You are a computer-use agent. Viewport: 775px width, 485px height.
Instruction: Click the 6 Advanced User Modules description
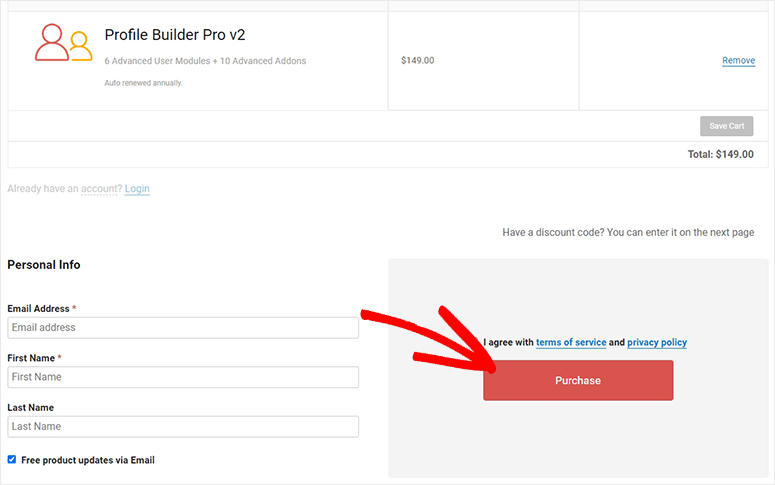(x=205, y=61)
